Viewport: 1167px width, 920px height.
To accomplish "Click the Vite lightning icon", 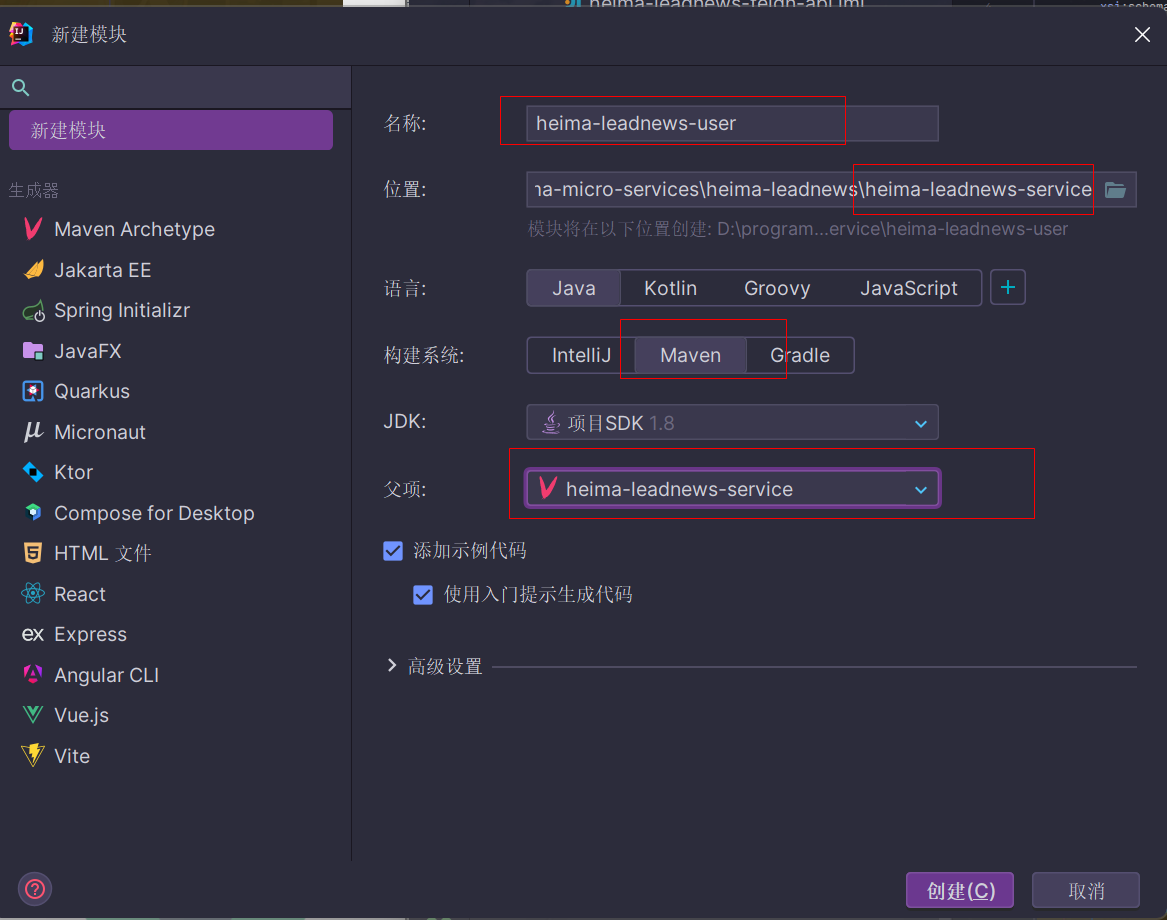I will (x=33, y=756).
